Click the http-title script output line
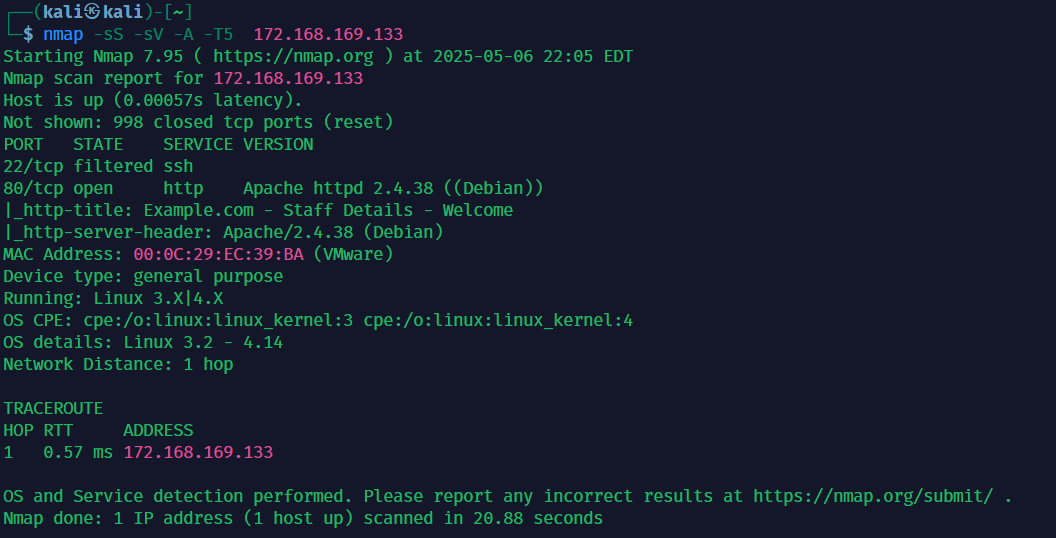Image resolution: width=1056 pixels, height=538 pixels. (x=258, y=210)
